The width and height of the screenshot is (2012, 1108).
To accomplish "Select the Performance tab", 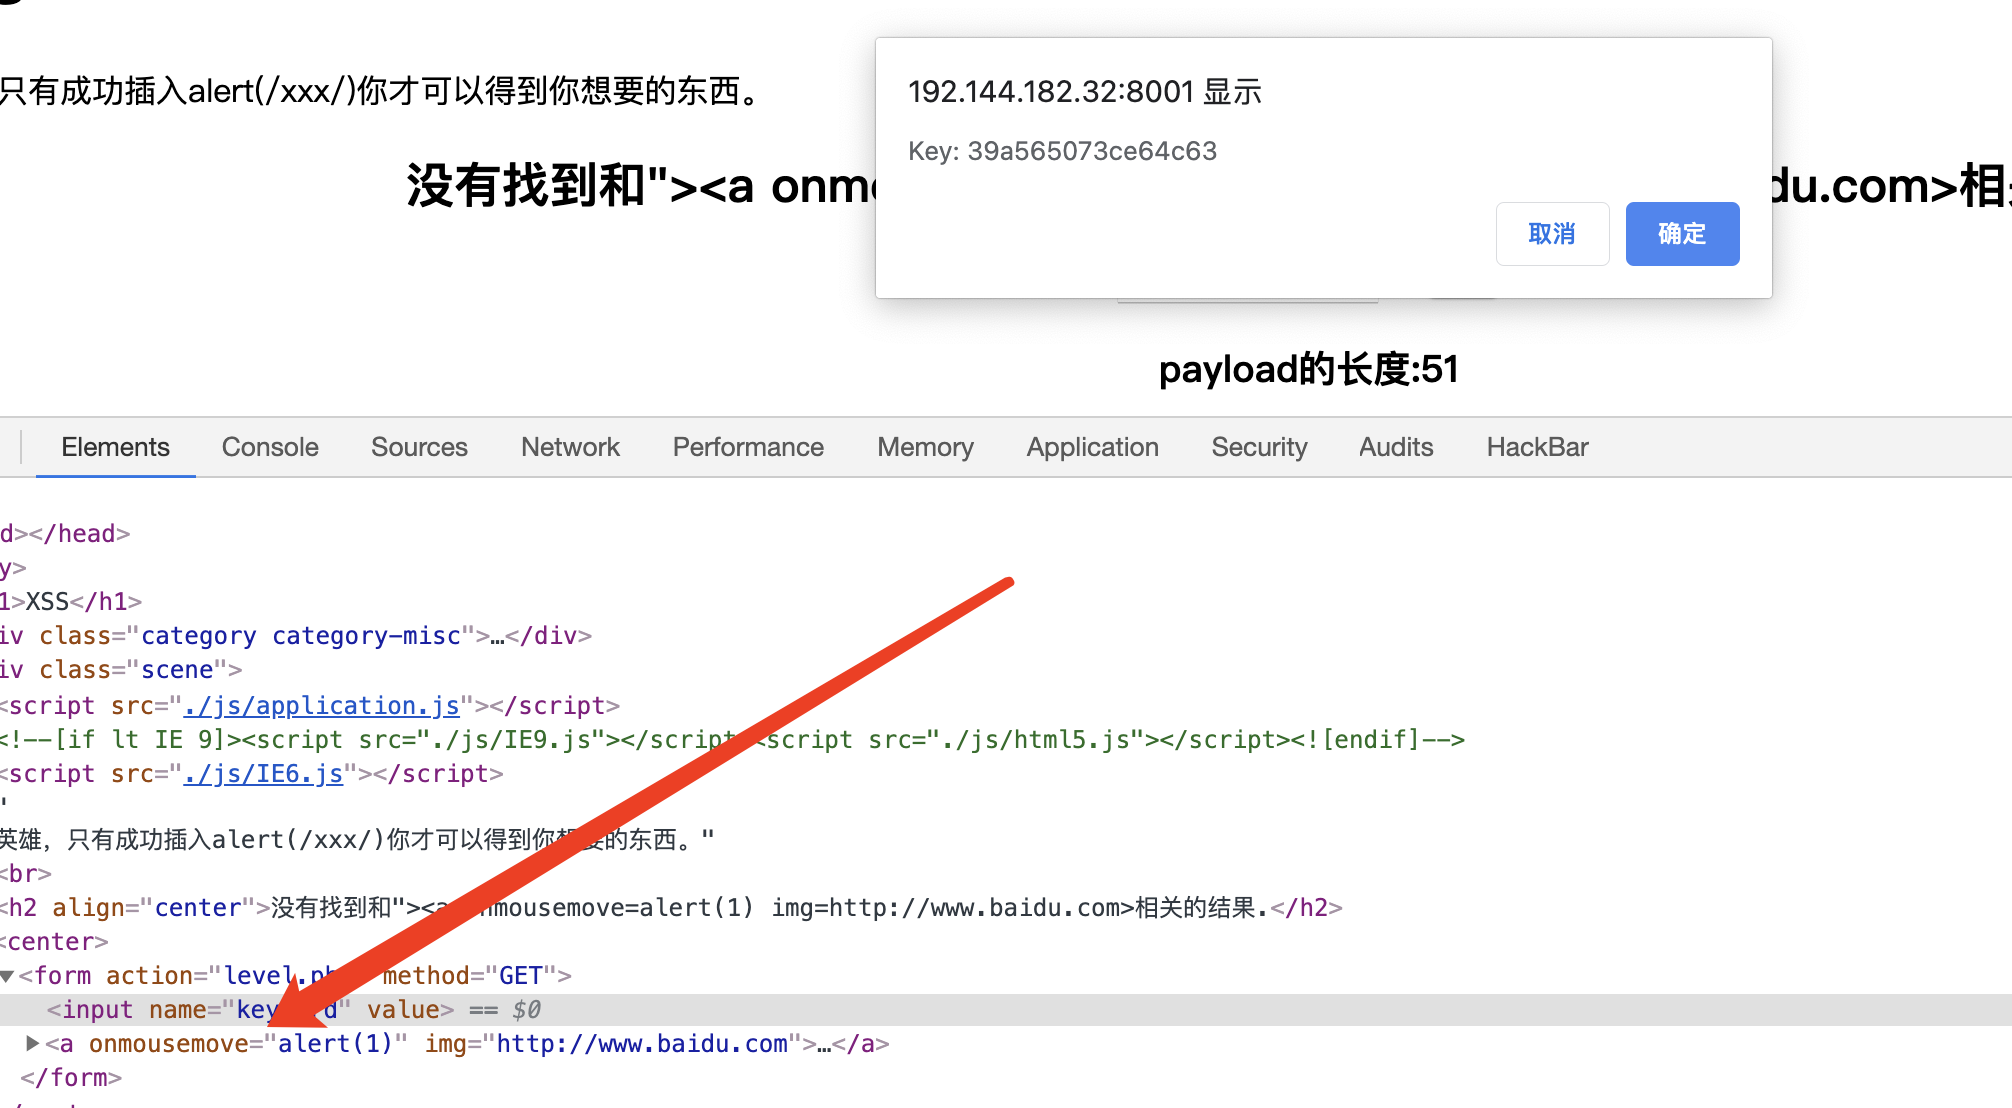I will pyautogui.click(x=748, y=447).
